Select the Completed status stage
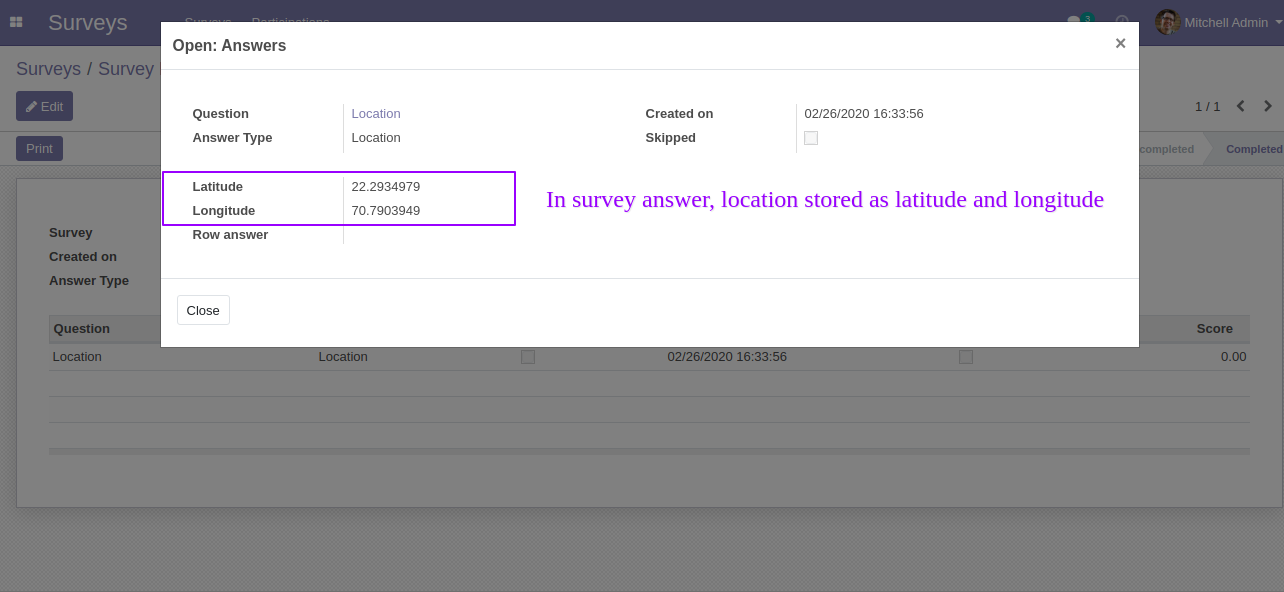Image resolution: width=1284 pixels, height=592 pixels. [1253, 149]
